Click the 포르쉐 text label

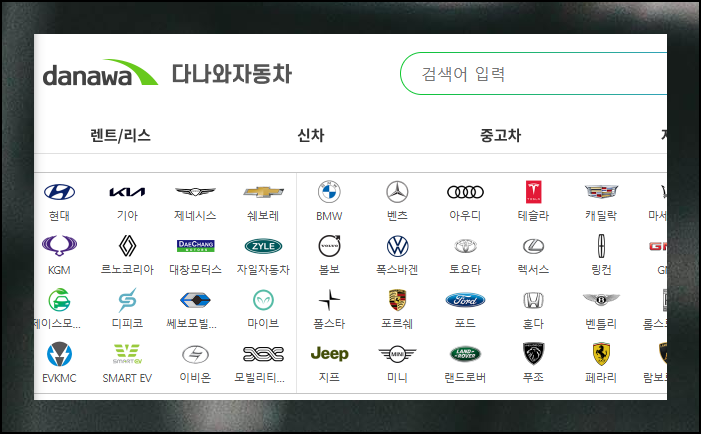(397, 324)
